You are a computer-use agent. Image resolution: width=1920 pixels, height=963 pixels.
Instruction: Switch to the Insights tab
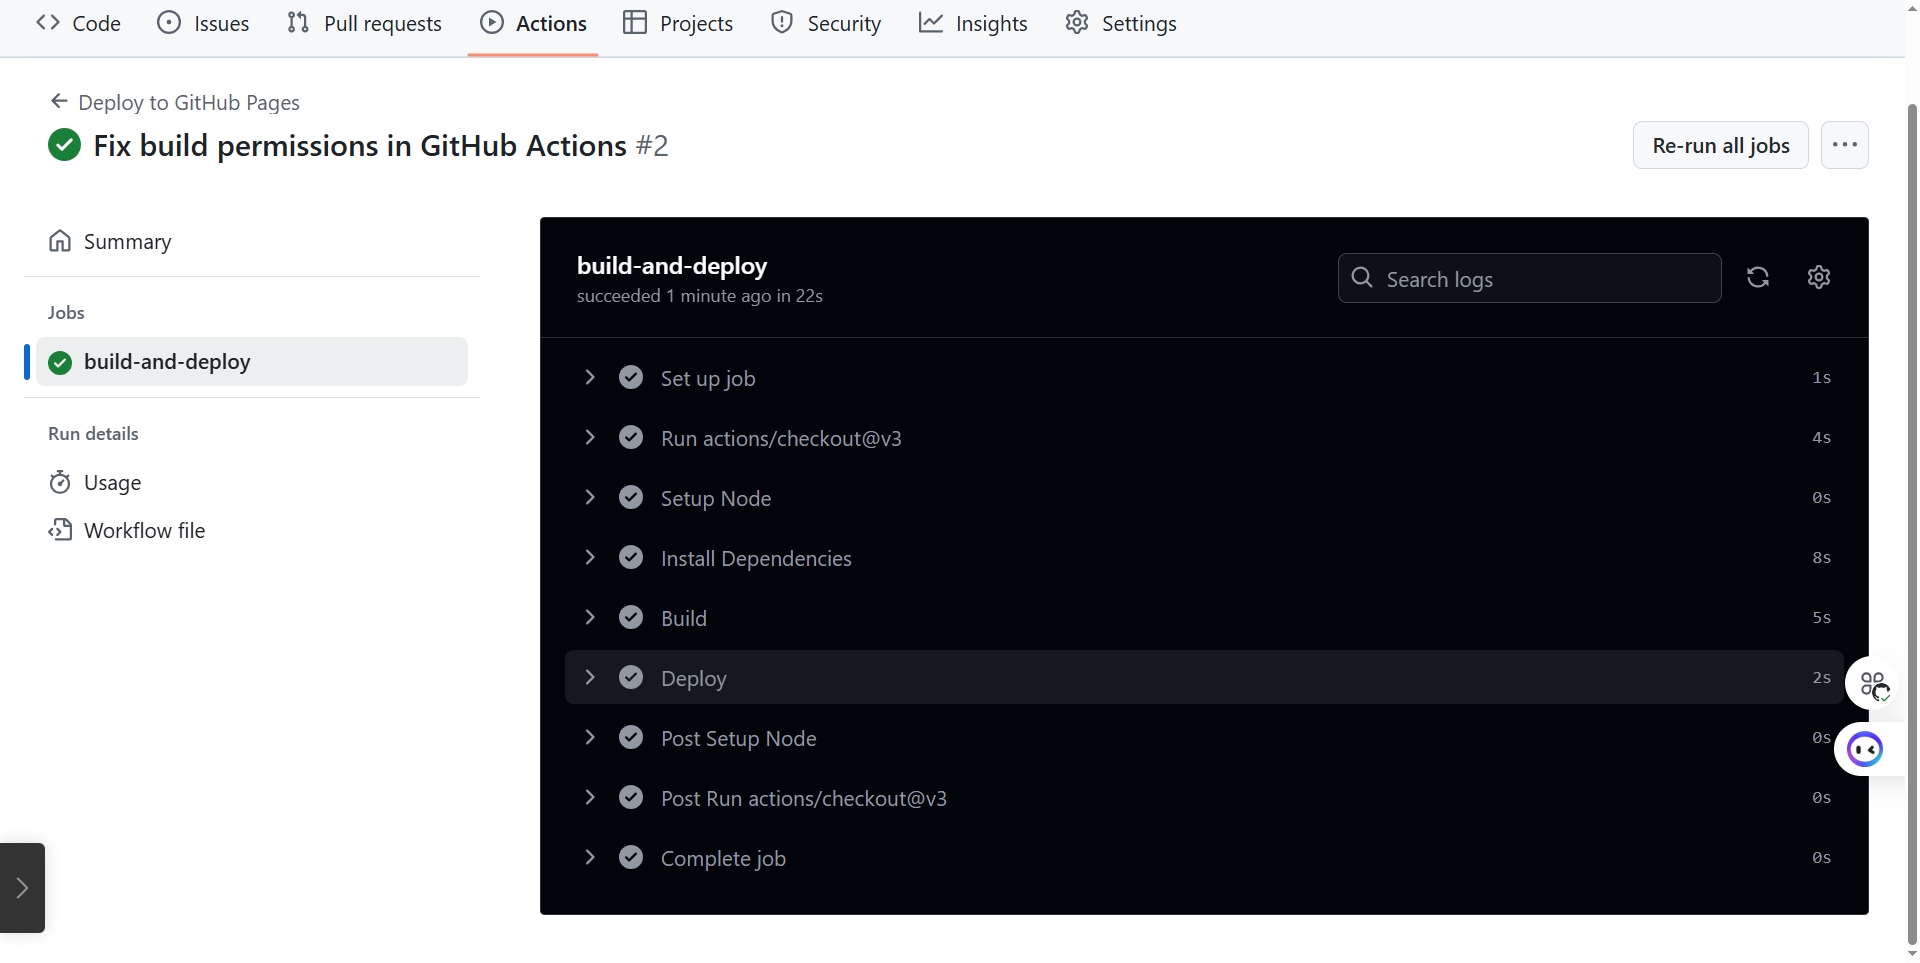click(973, 23)
